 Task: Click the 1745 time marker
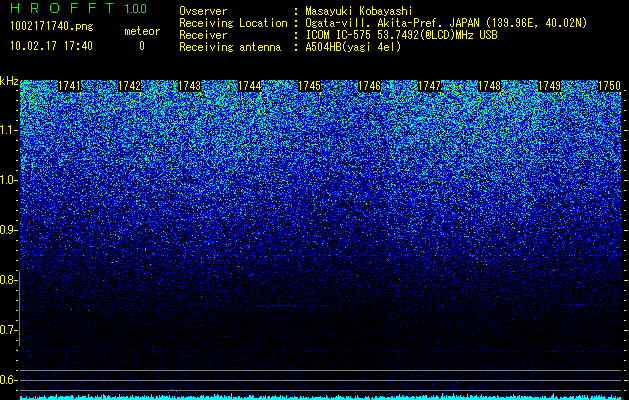click(x=310, y=86)
